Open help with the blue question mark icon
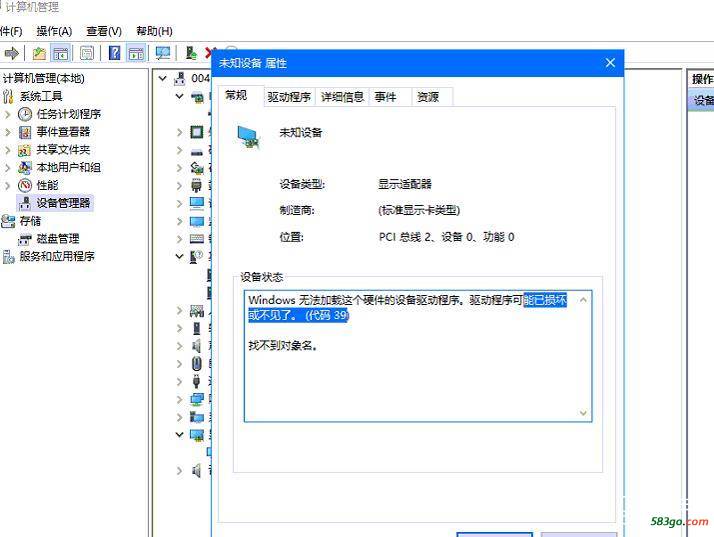Image resolution: width=714 pixels, height=537 pixels. [114, 53]
